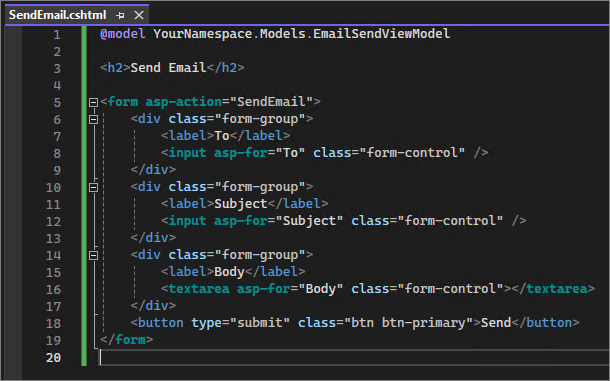This screenshot has width=610, height=381.
Task: Pin the SendEmail.cshtml tab
Action: pyautogui.click(x=120, y=15)
